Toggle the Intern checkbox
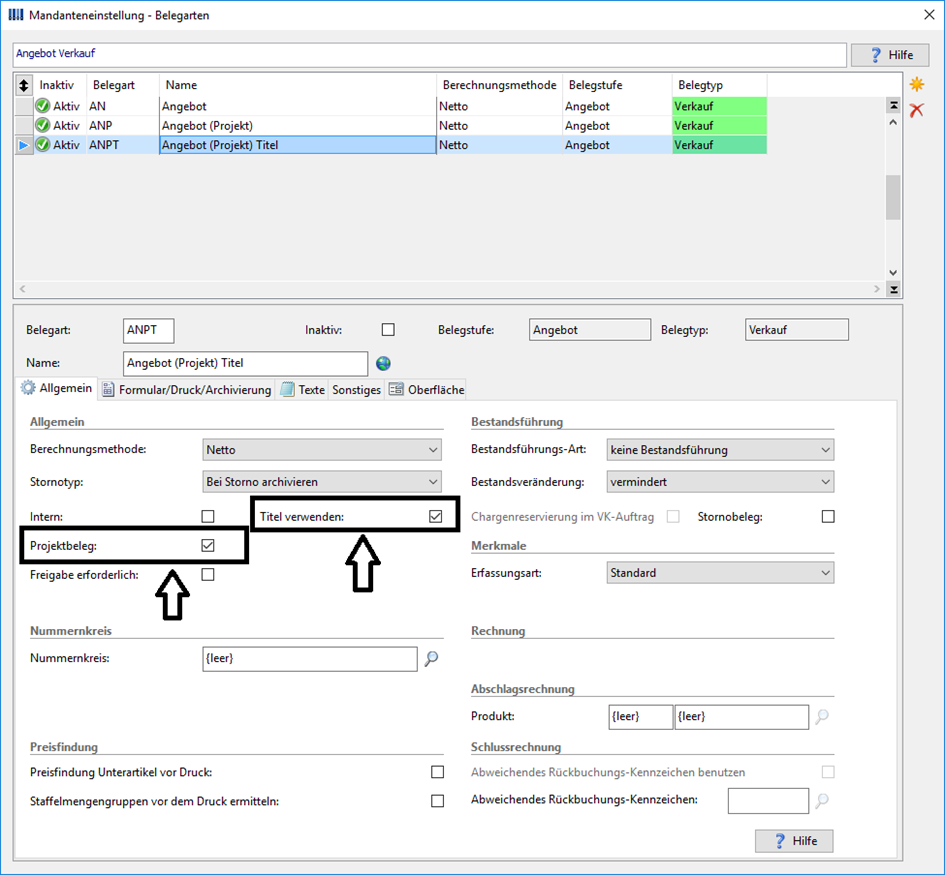This screenshot has height=875, width=945. pyautogui.click(x=208, y=516)
